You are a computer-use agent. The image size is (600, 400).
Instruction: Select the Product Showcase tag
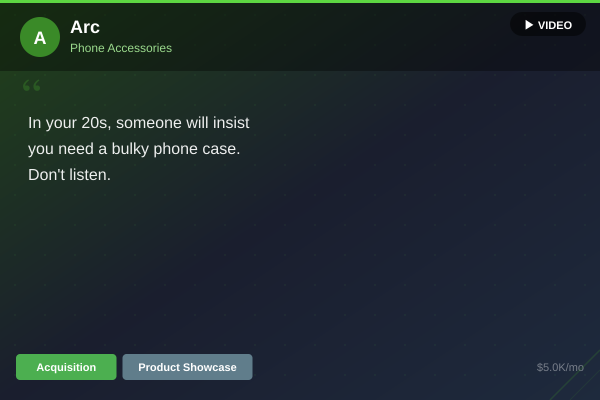(187, 367)
